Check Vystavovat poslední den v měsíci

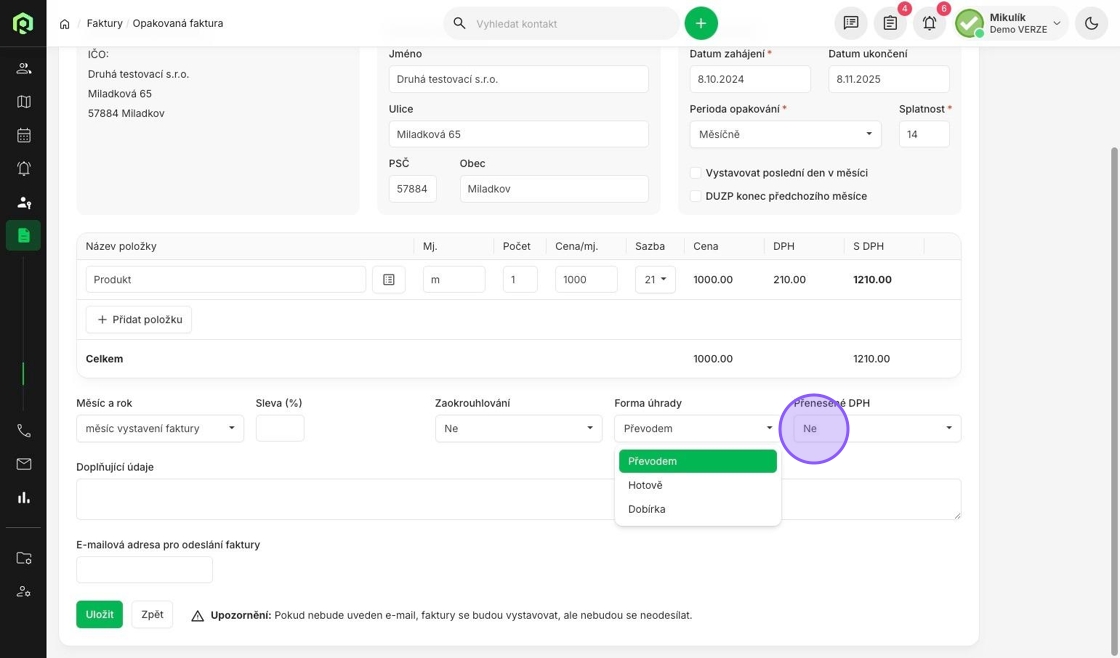tap(695, 173)
